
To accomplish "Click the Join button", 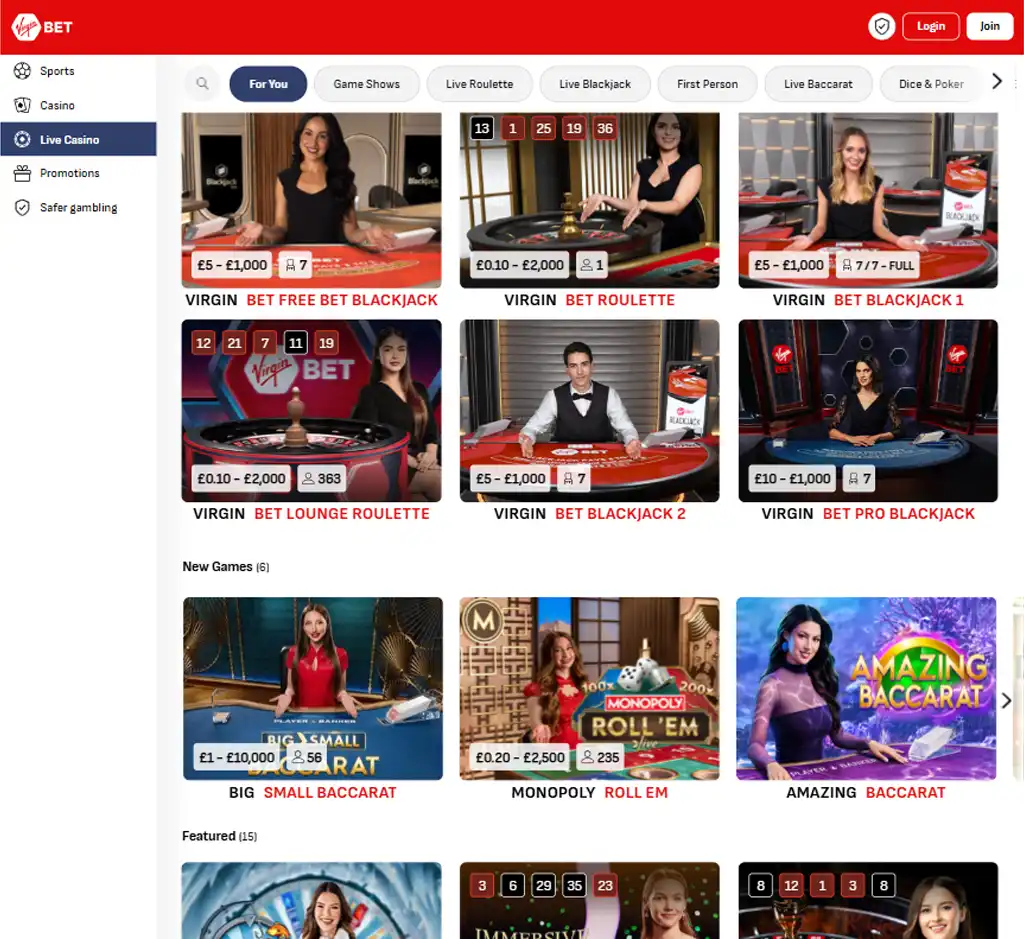I will click(989, 26).
